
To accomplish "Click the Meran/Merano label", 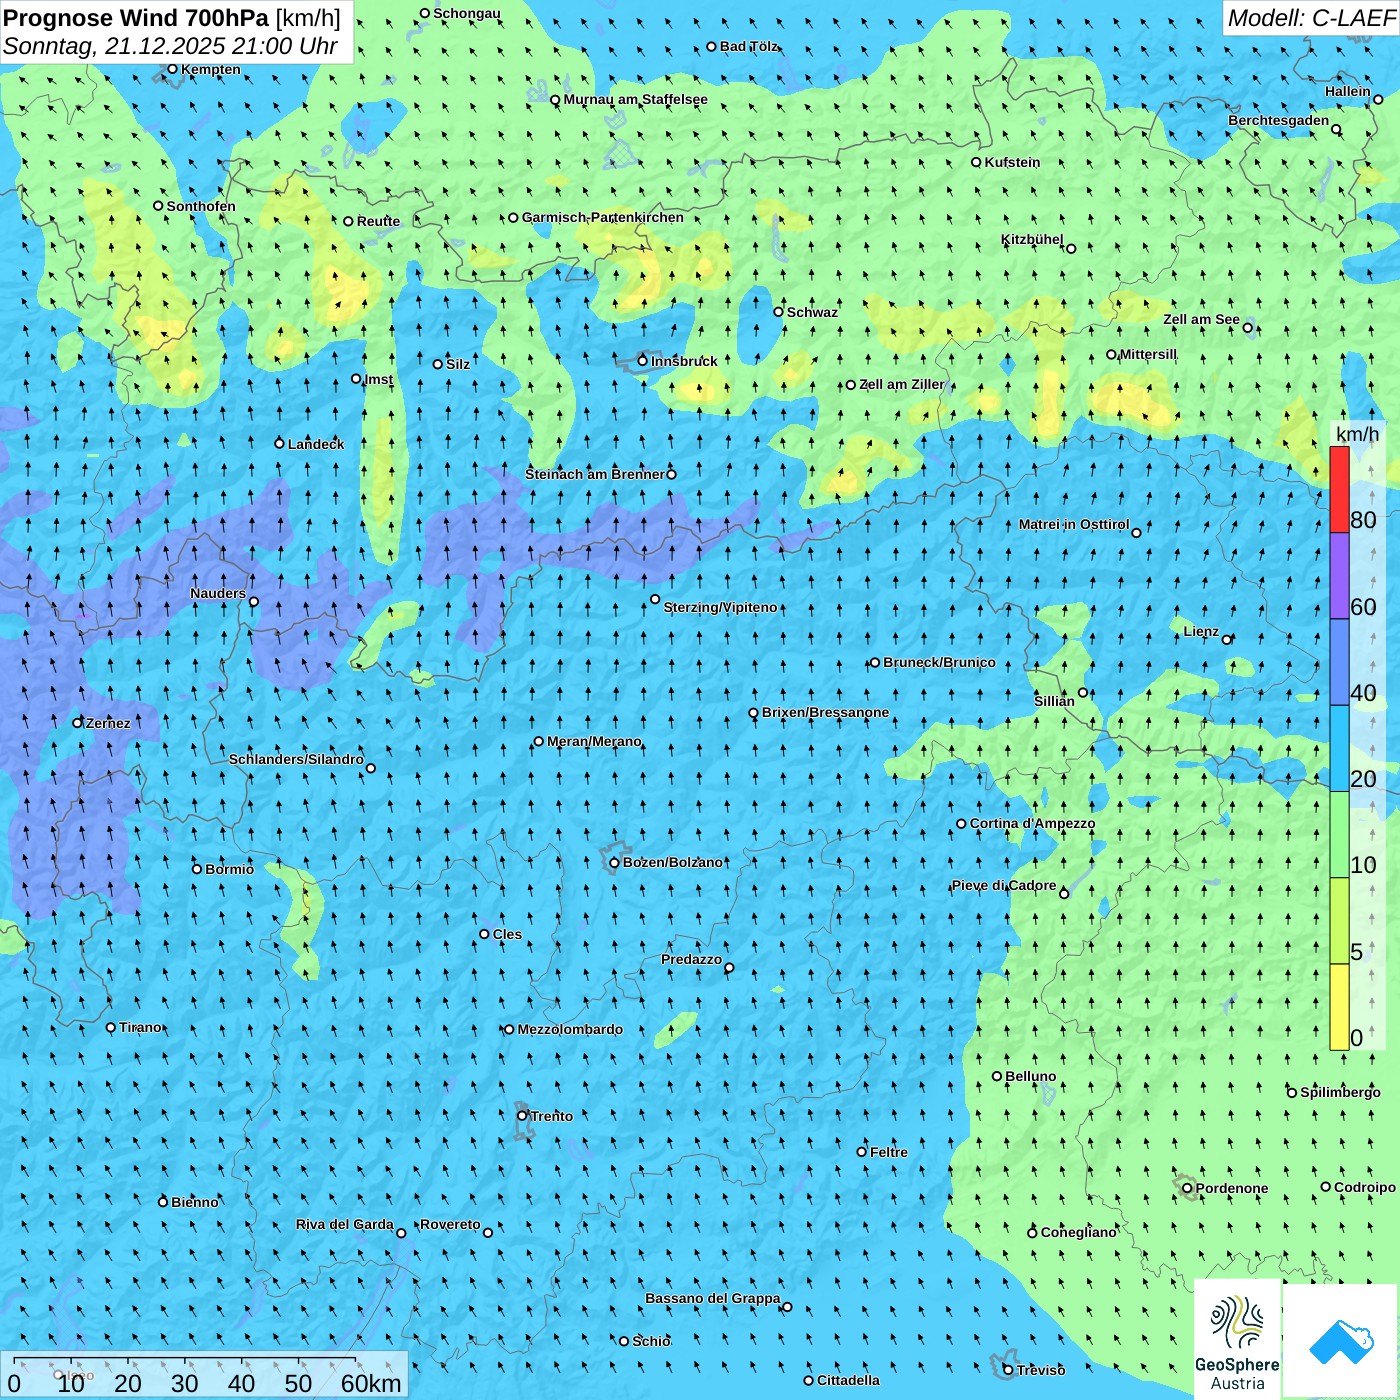I will 594,741.
